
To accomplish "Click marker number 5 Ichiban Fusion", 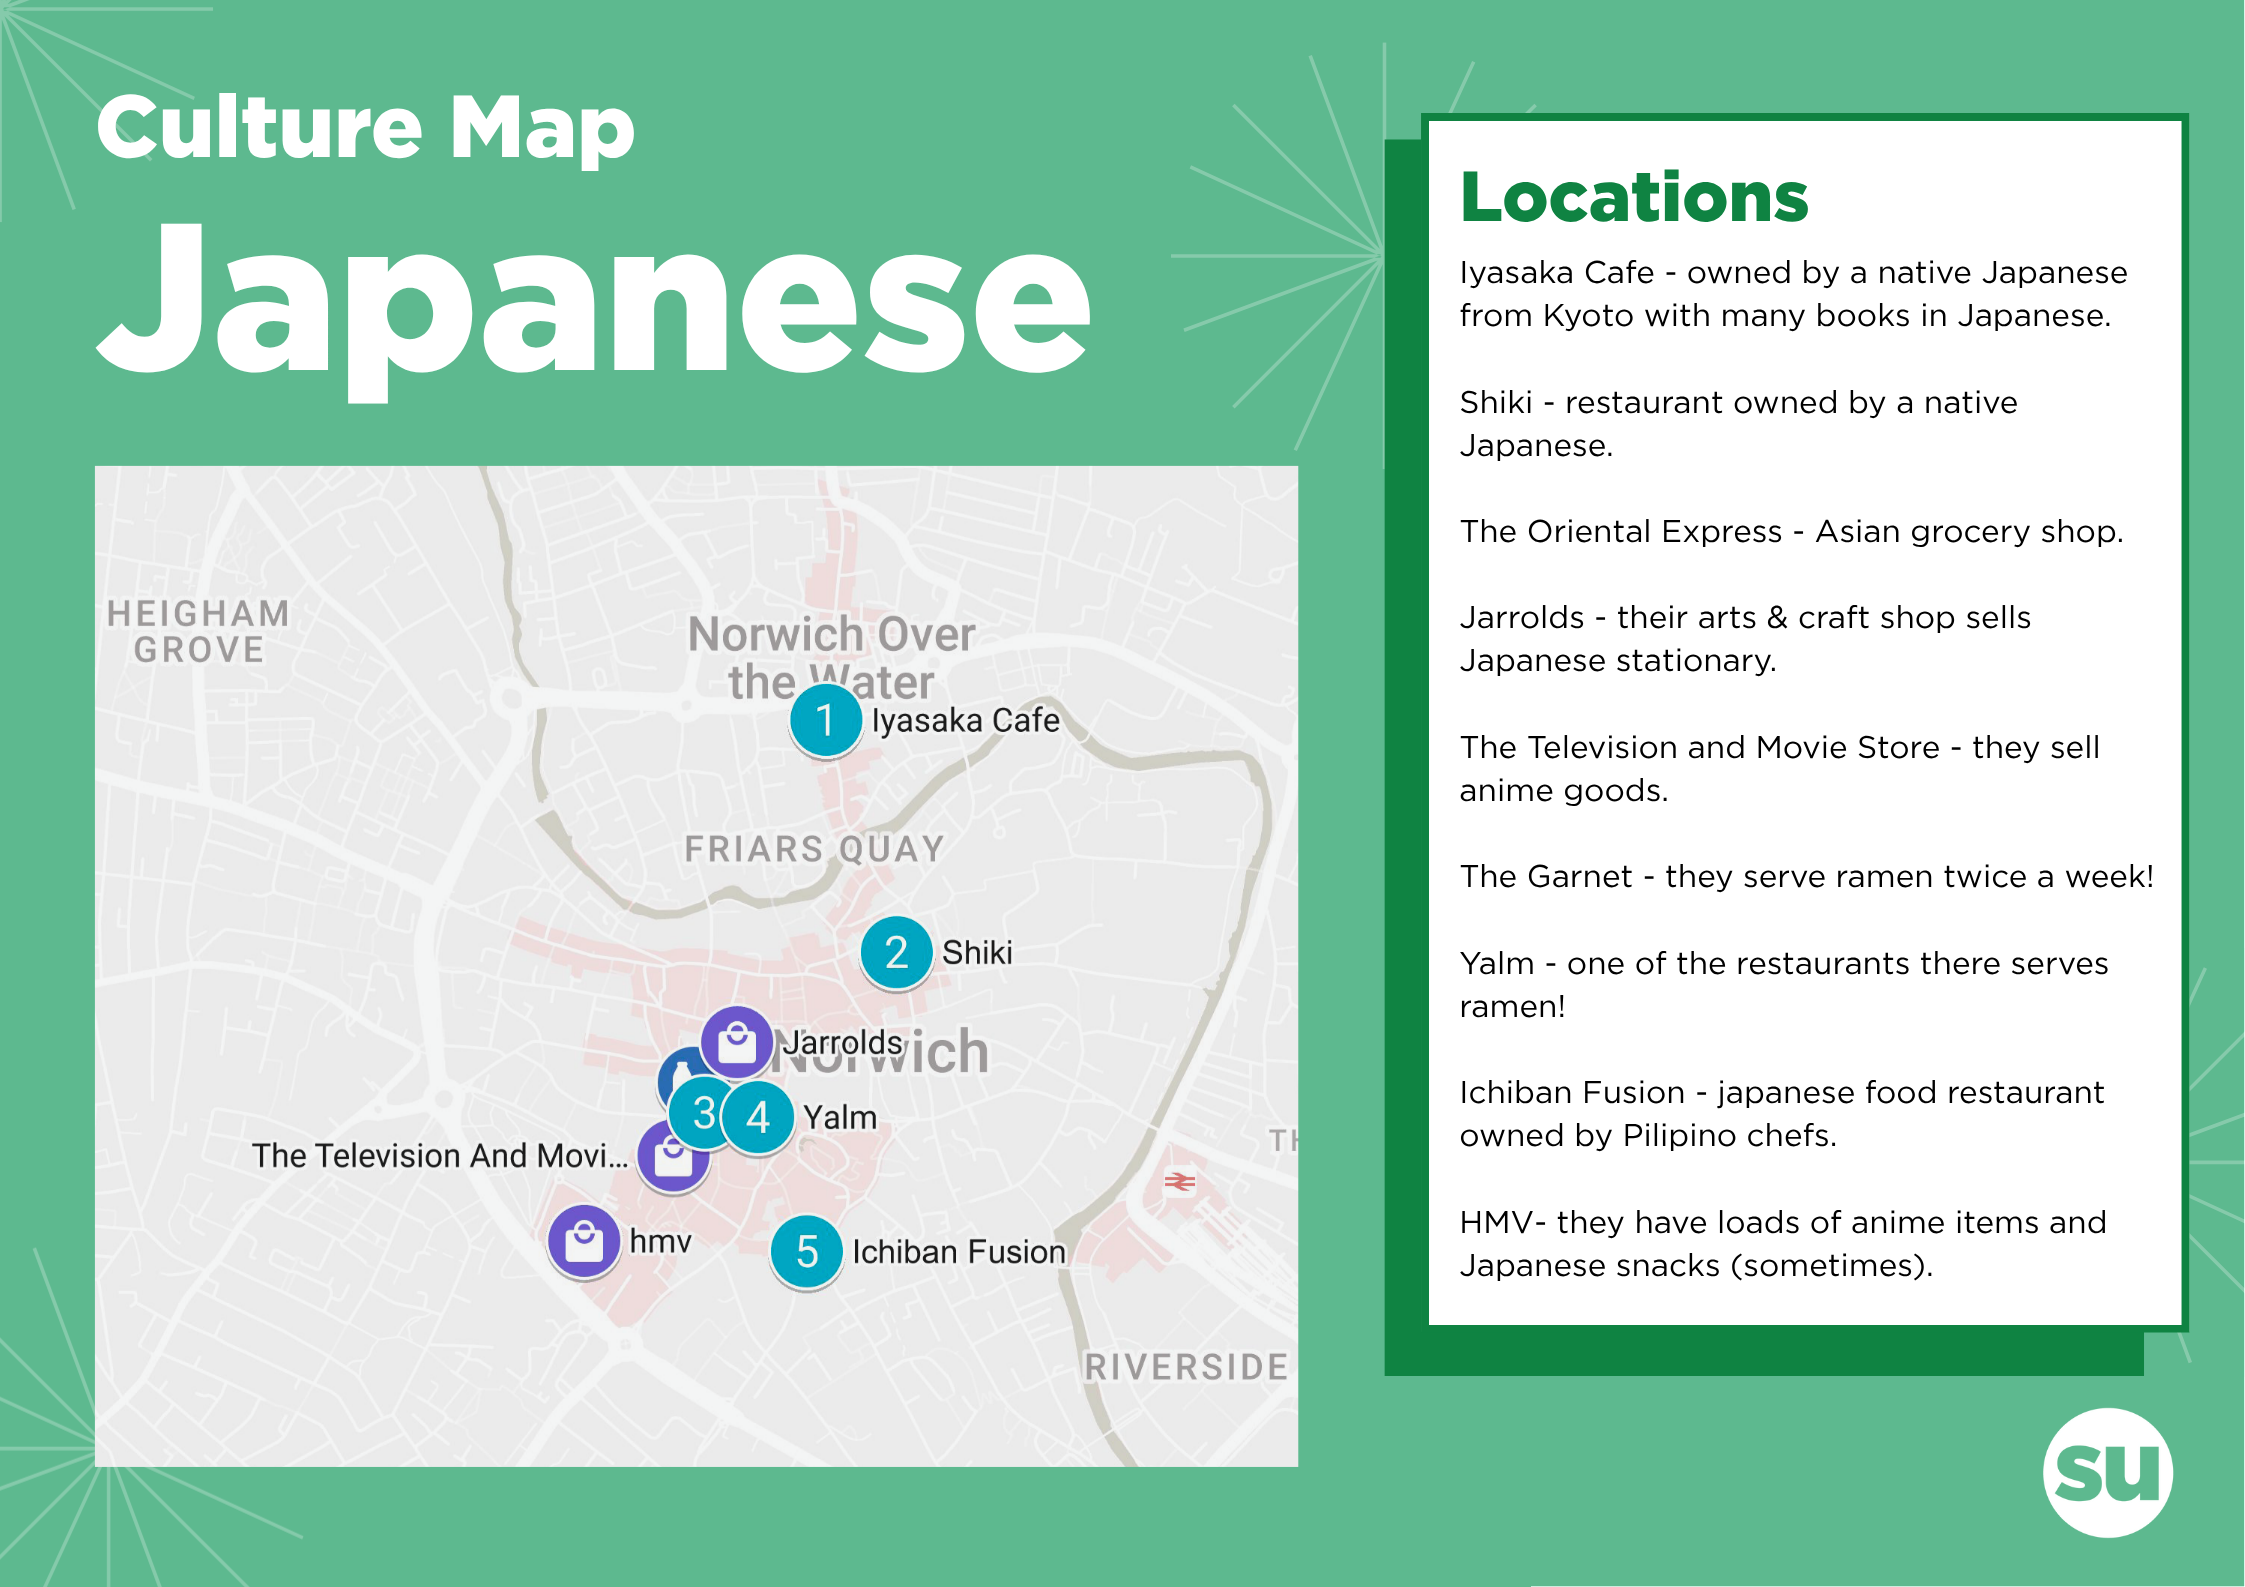I will 806,1251.
